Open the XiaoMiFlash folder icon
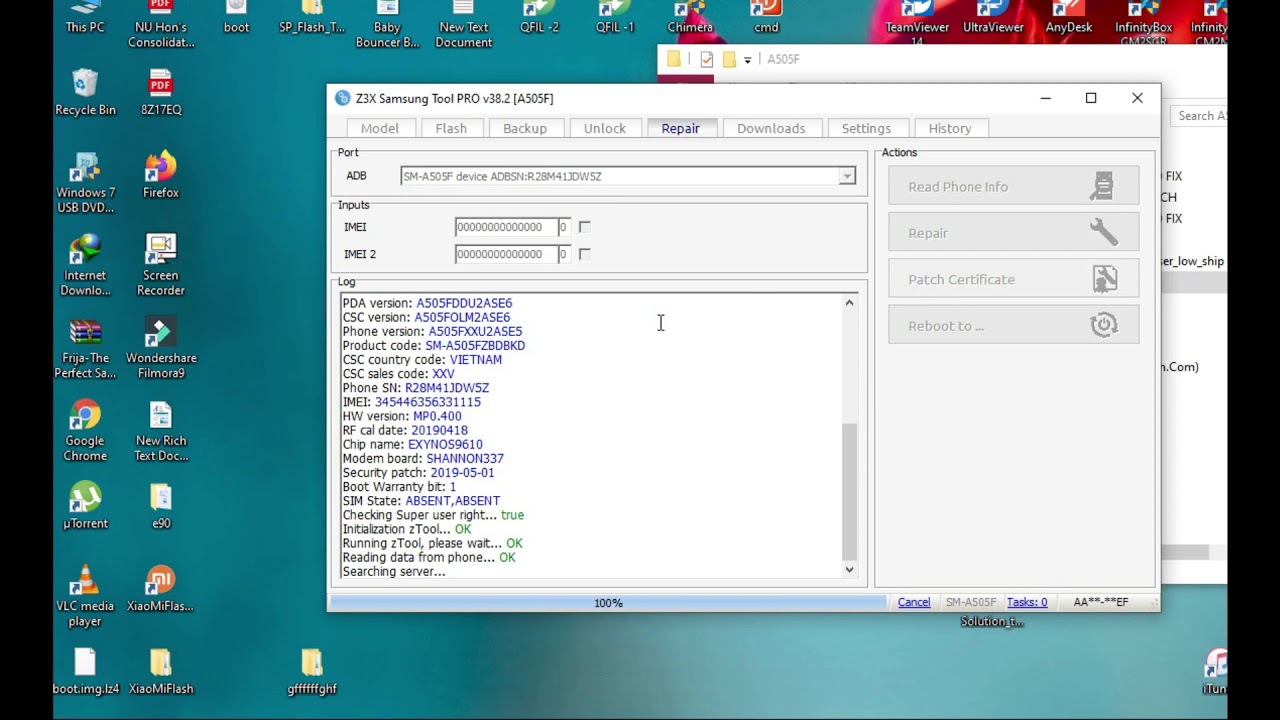This screenshot has height=720, width=1280. [161, 671]
